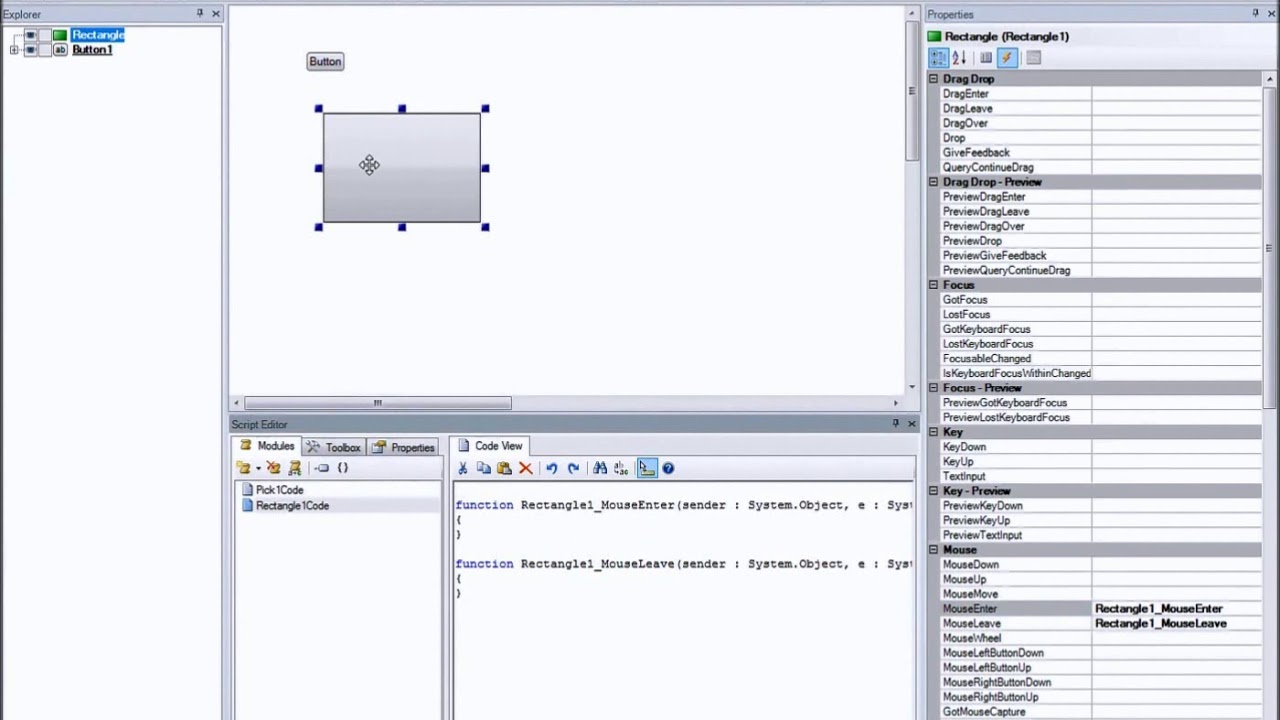
Task: Toggle the Events lightning bolt button
Action: point(1007,58)
